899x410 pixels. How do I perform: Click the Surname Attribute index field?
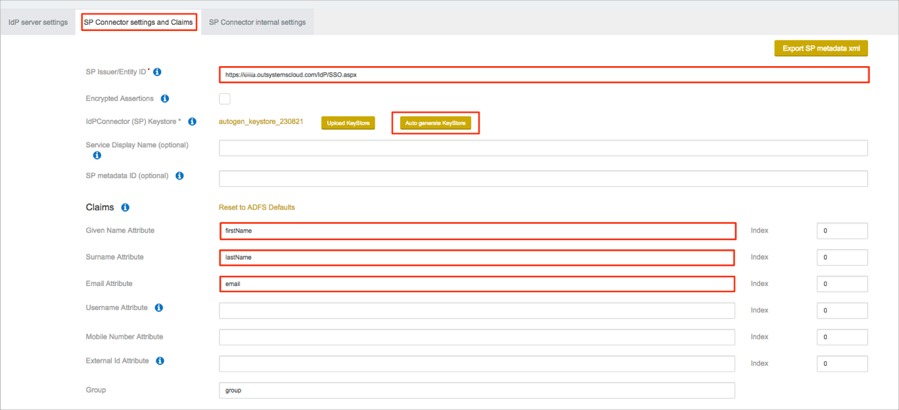pyautogui.click(x=841, y=257)
